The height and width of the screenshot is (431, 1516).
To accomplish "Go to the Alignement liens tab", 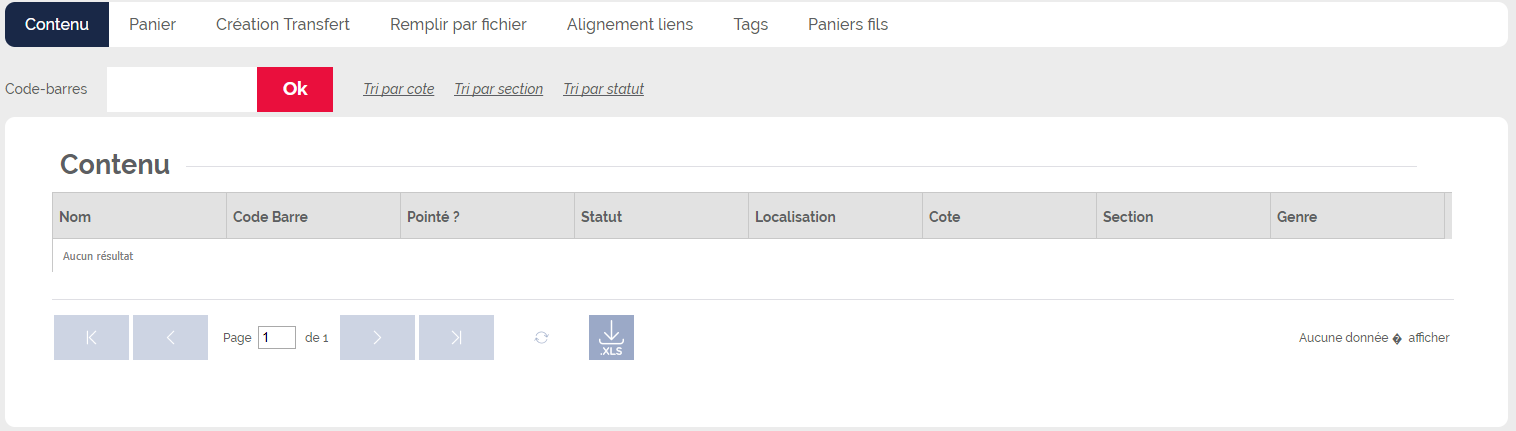I will pos(630,24).
